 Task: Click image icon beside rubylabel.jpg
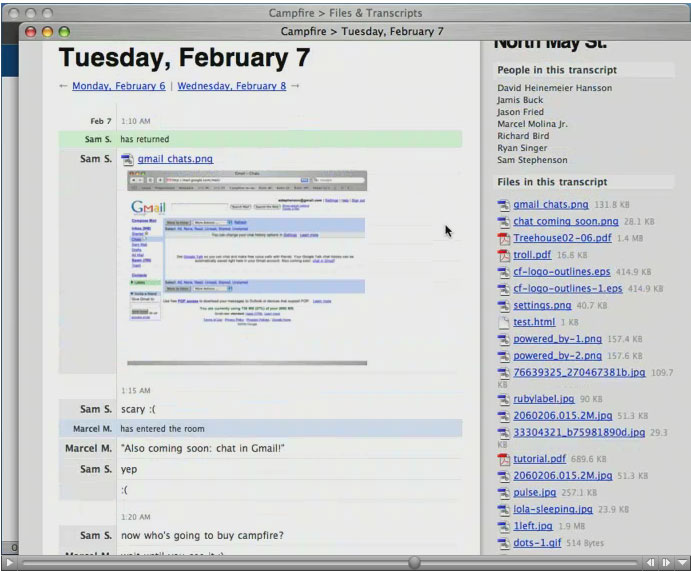point(504,399)
